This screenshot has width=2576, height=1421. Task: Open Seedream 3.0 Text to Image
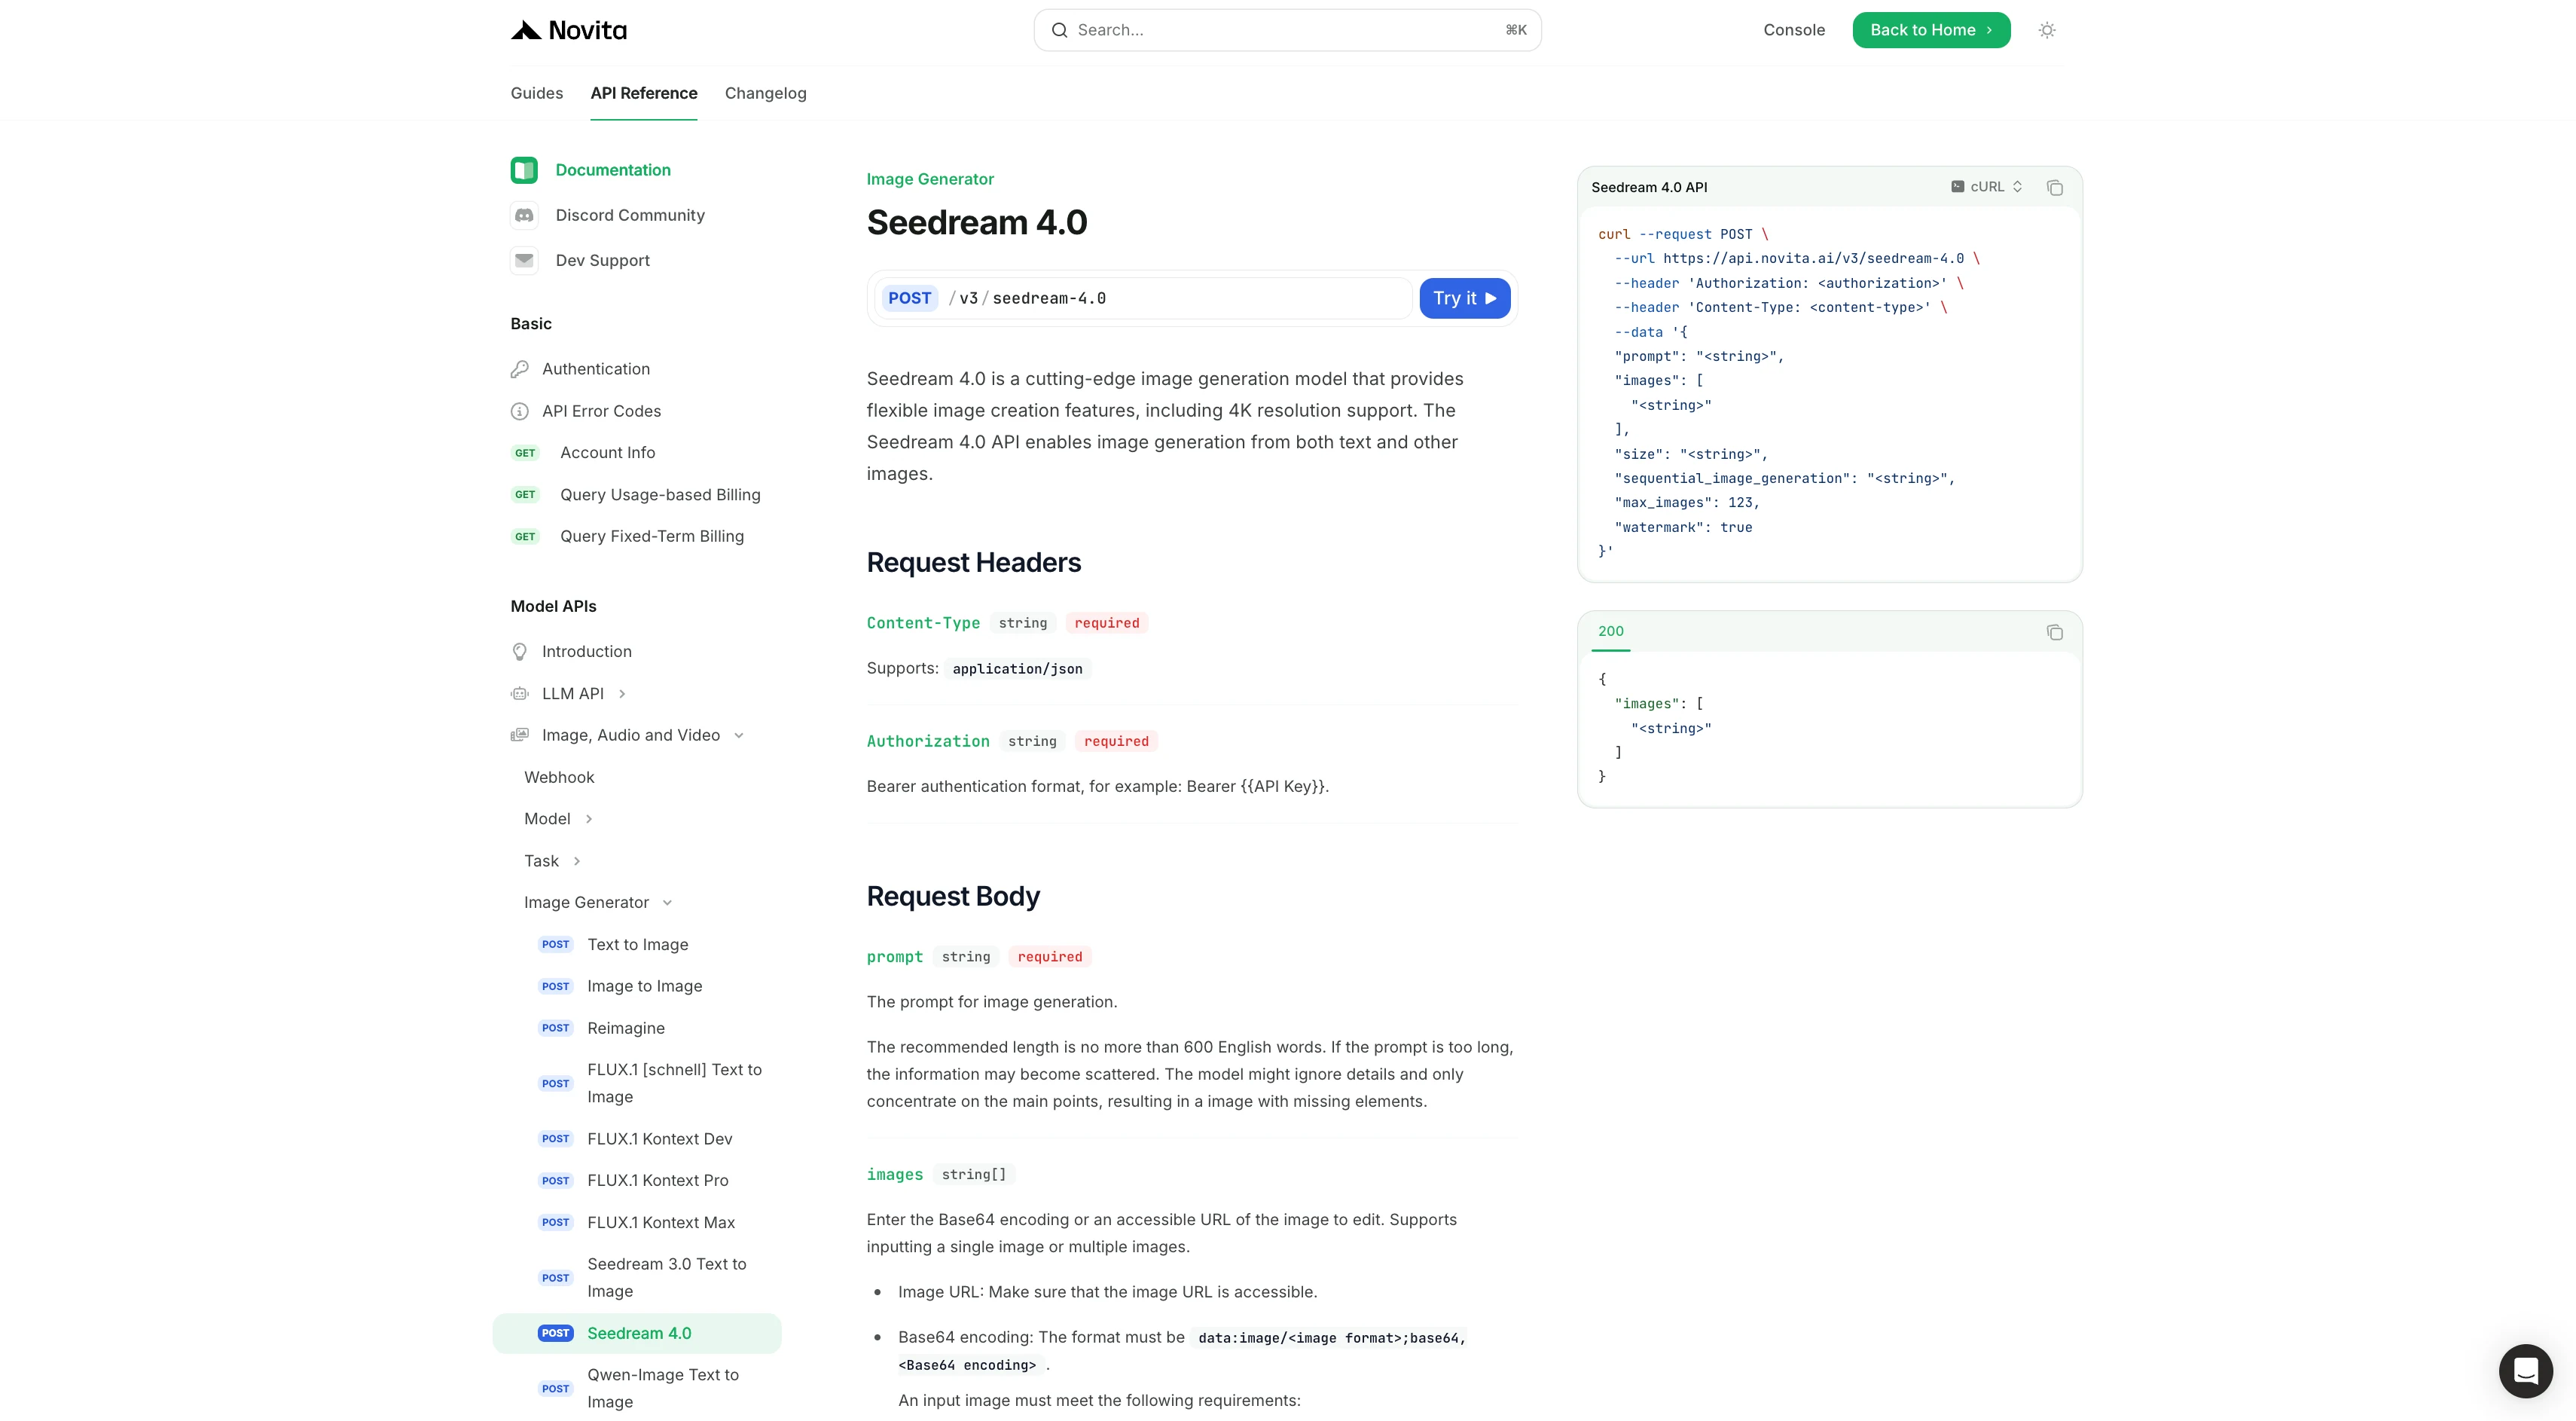pos(666,1277)
